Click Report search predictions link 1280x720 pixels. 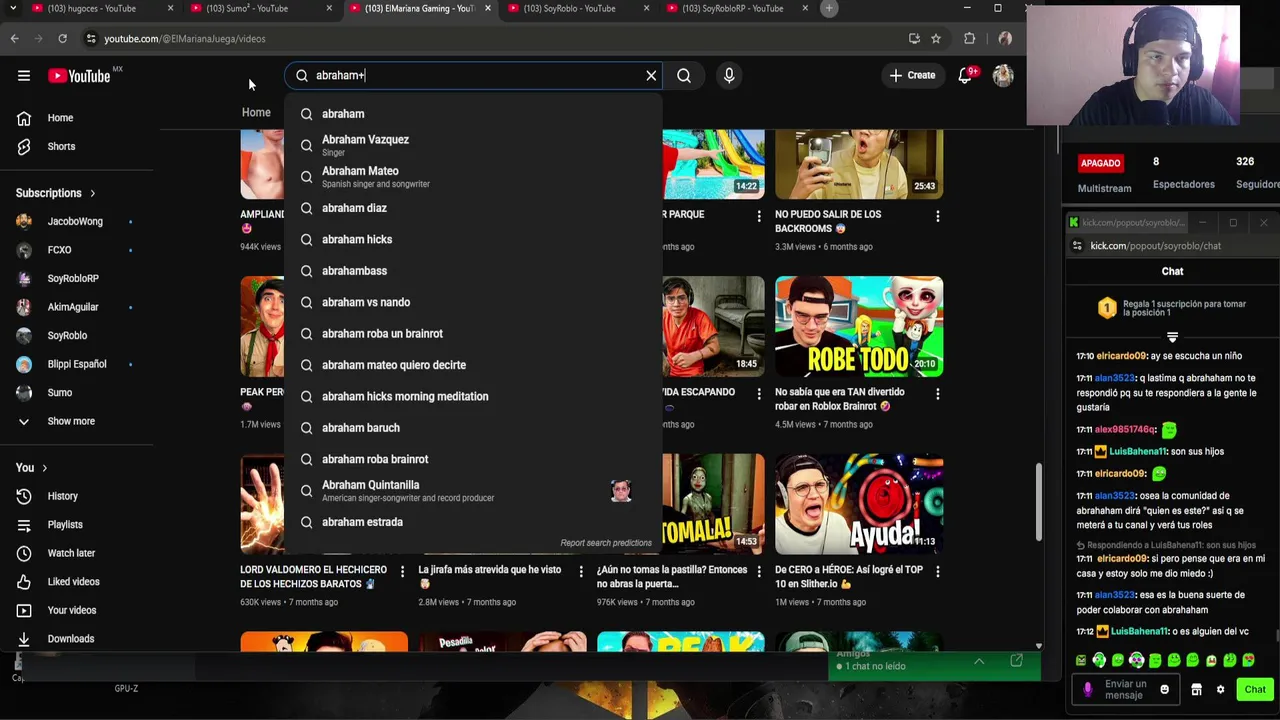tap(606, 543)
